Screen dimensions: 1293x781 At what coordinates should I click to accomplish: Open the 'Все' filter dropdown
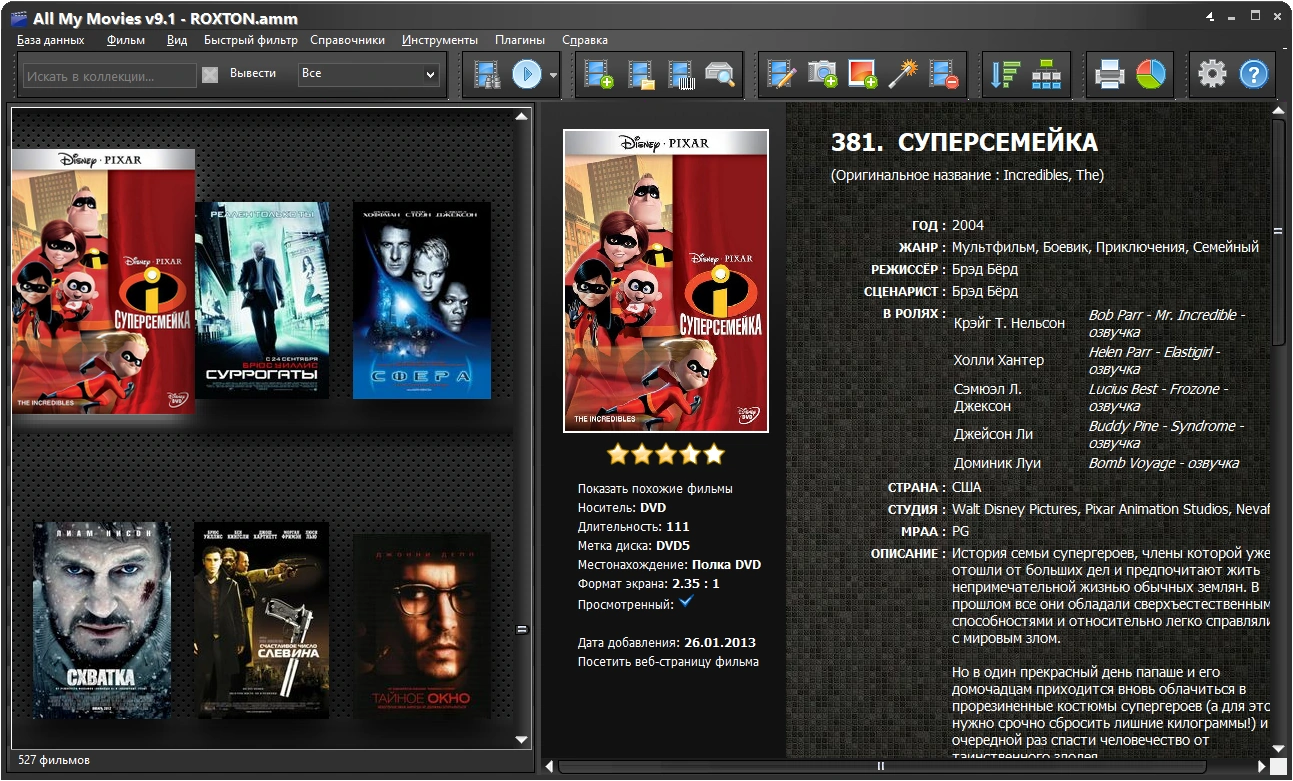click(369, 74)
